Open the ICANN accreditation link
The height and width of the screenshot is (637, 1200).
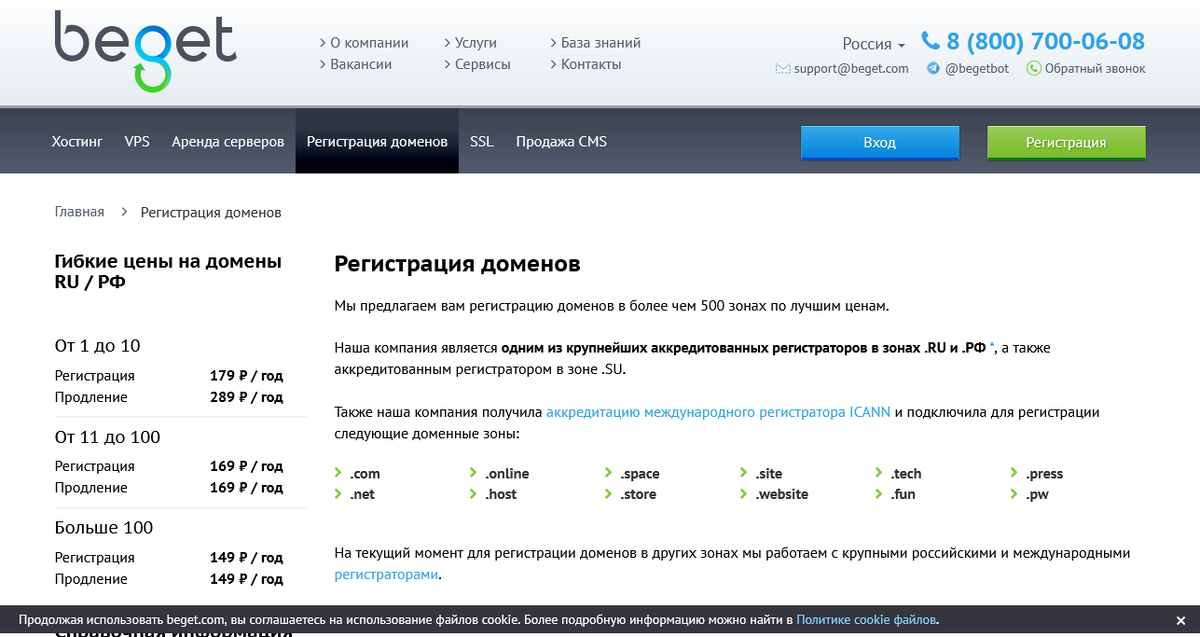pyautogui.click(x=718, y=411)
